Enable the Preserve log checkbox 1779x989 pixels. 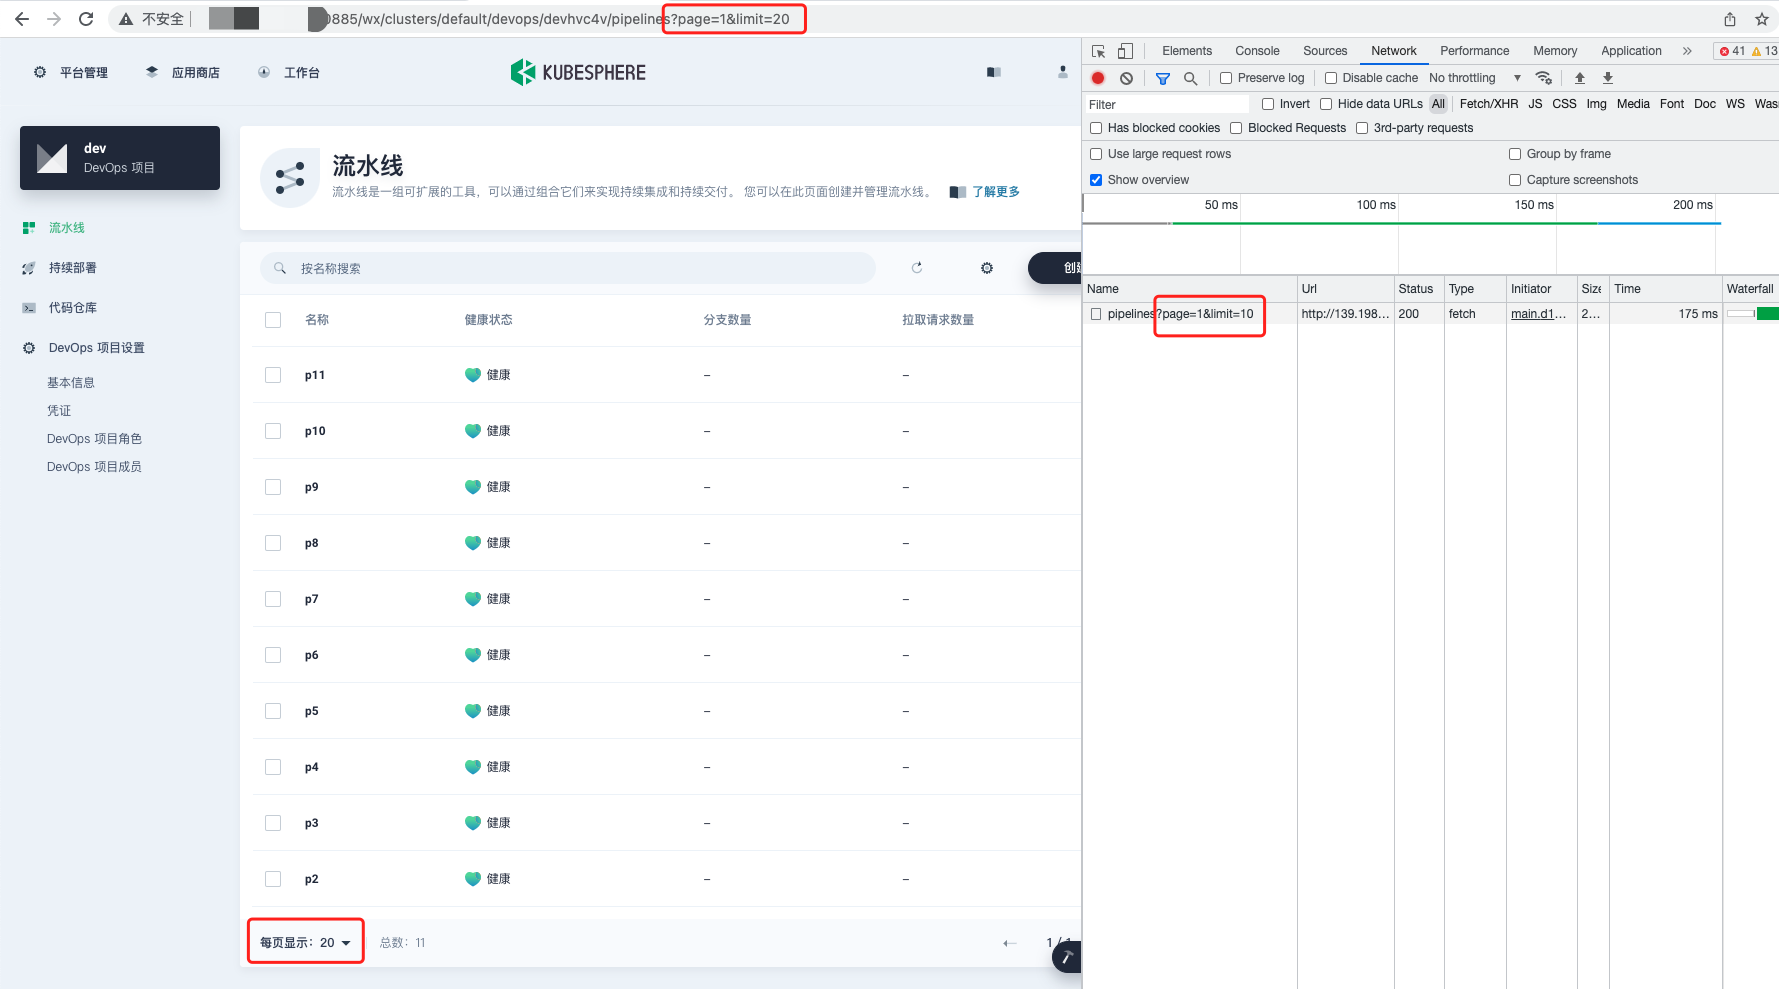pyautogui.click(x=1225, y=77)
